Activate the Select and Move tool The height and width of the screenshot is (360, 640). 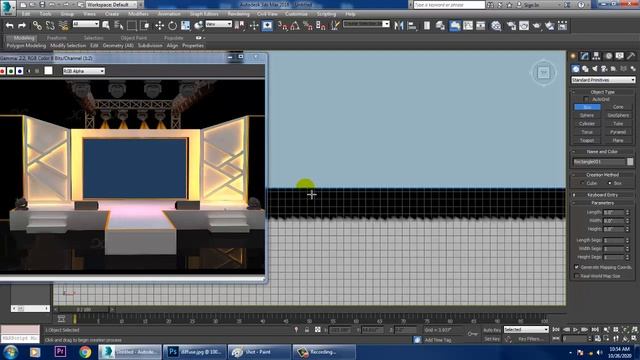pos(159,26)
